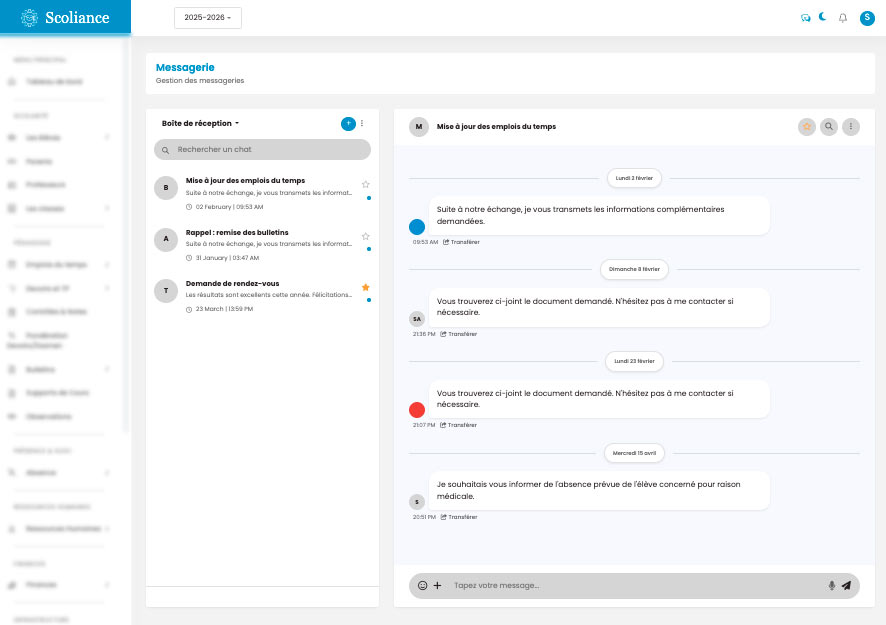This screenshot has height=625, width=886.
Task: Click the M avatar in the conversation header
Action: point(419,127)
